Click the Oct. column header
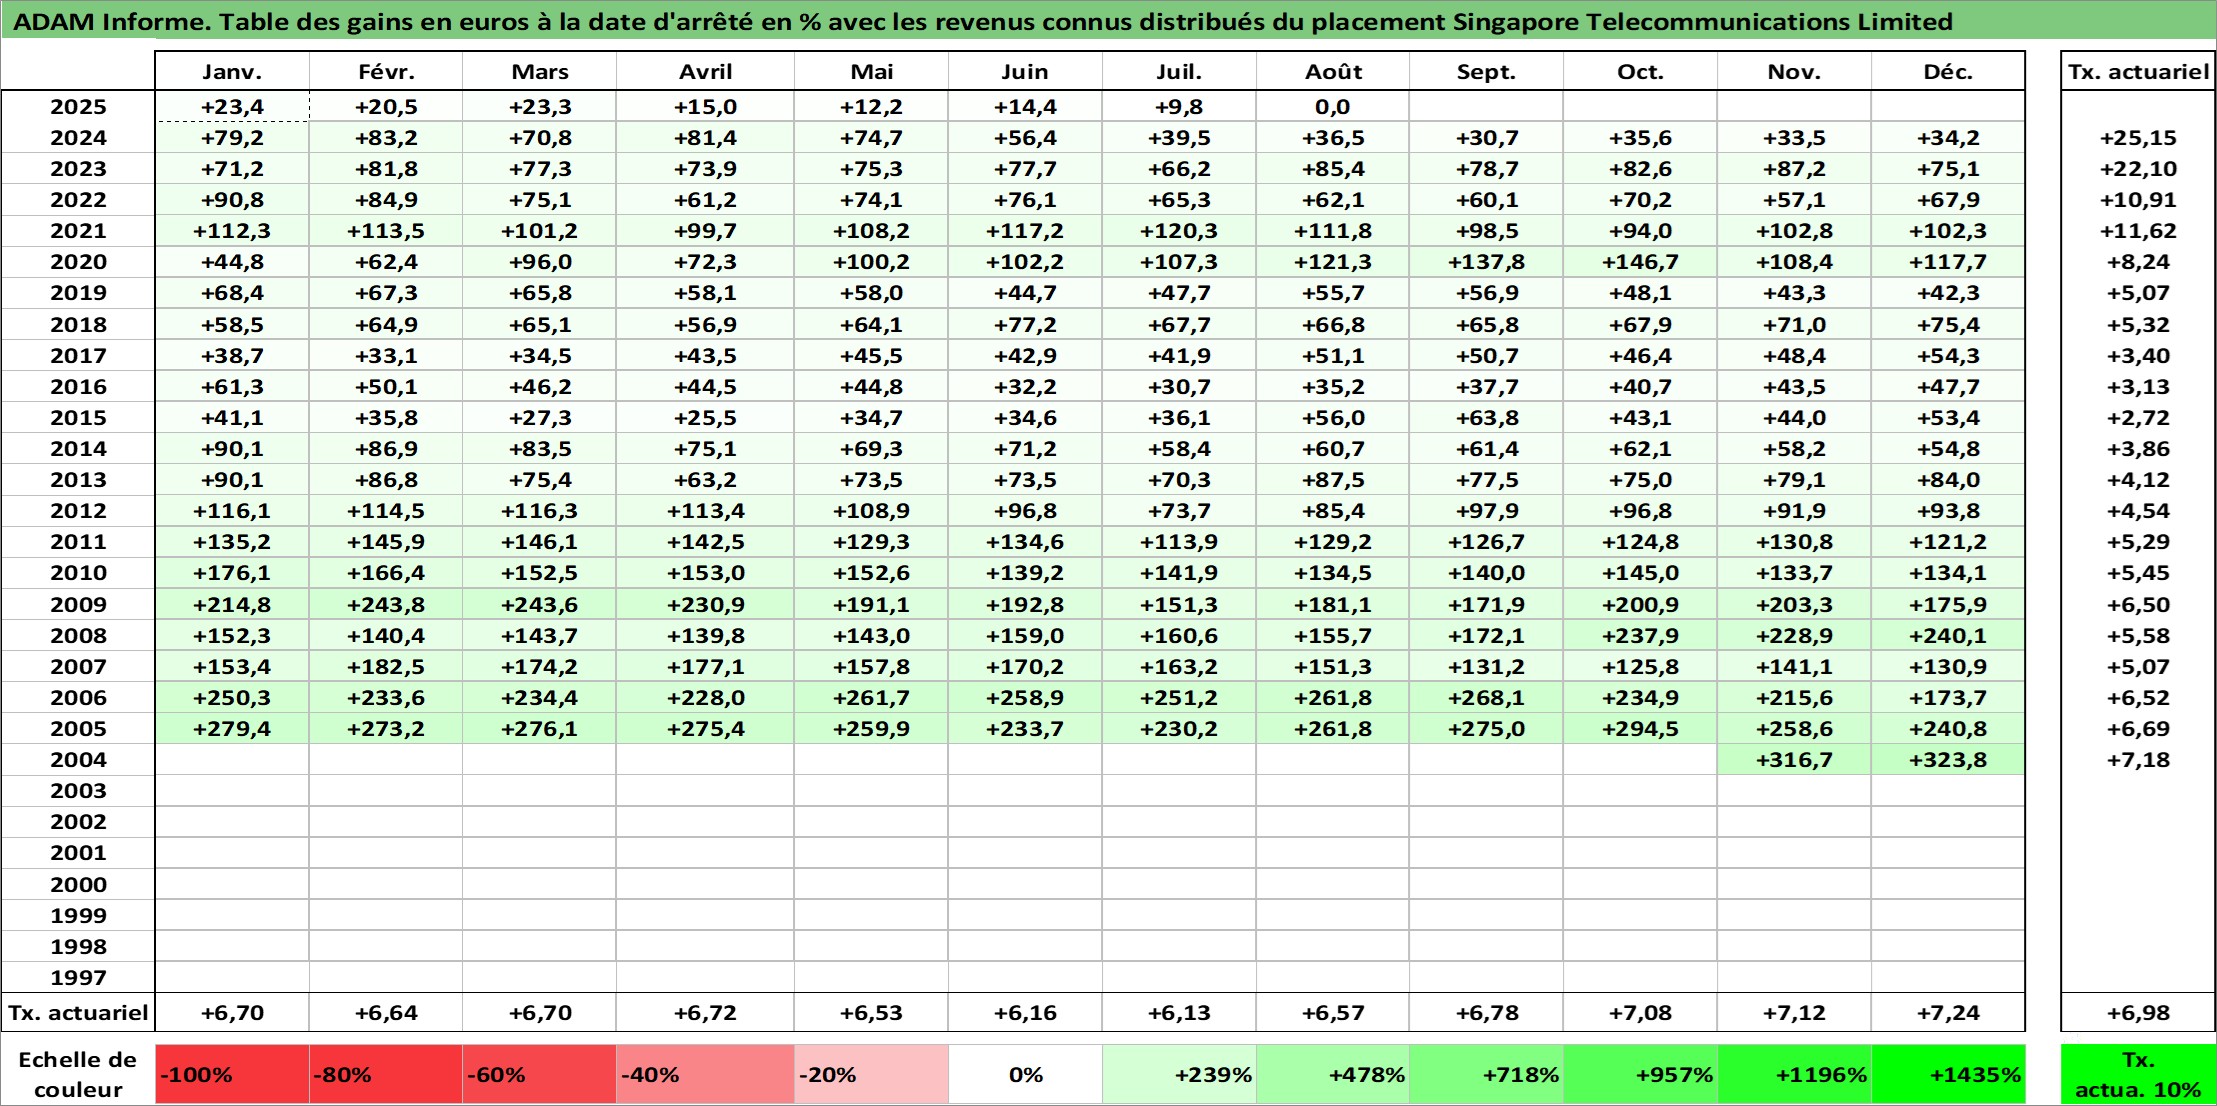 [x=1640, y=71]
